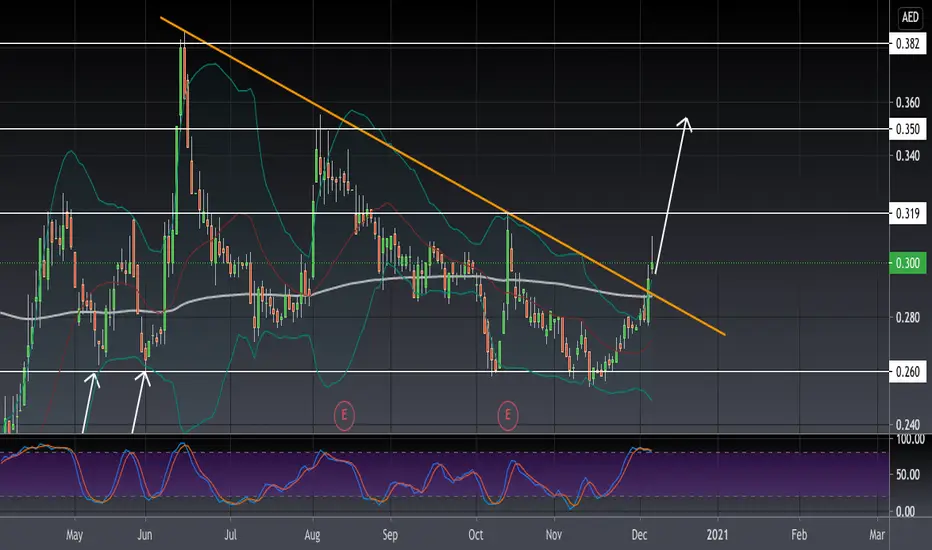Select the 0.350 price level label

click(x=908, y=129)
